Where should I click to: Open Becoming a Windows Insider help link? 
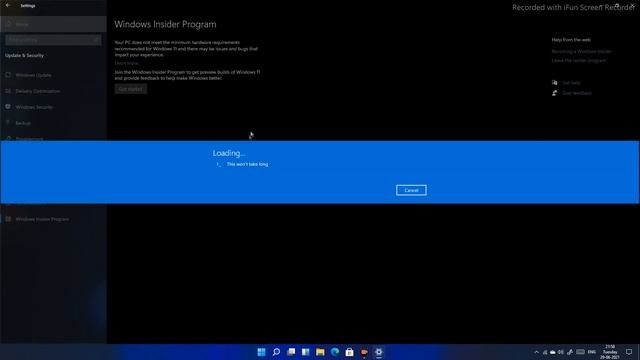[582, 51]
